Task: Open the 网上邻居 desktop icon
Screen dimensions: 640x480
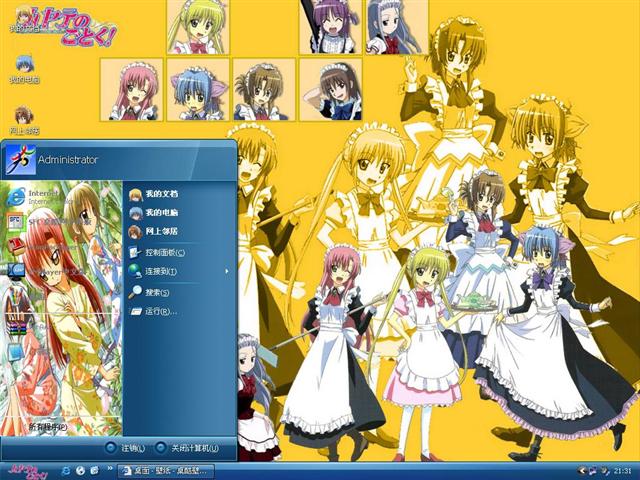Action: click(x=24, y=120)
